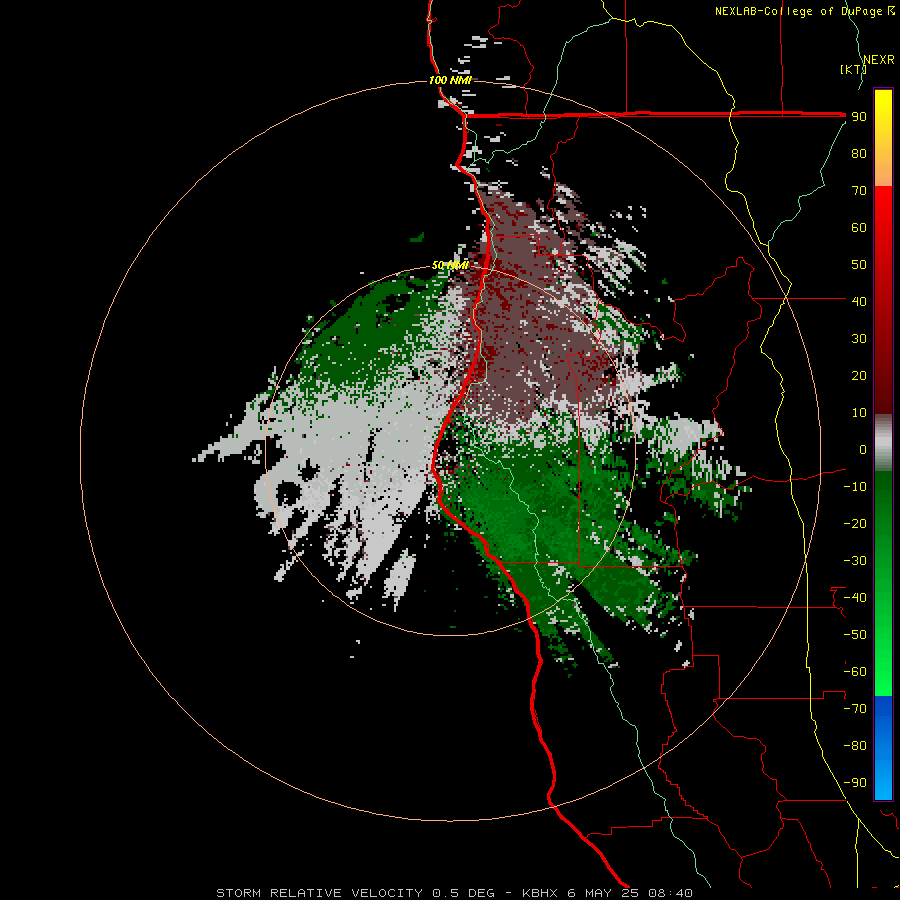The height and width of the screenshot is (900, 900).
Task: Click the 100 NMI range ring label
Action: pyautogui.click(x=450, y=80)
